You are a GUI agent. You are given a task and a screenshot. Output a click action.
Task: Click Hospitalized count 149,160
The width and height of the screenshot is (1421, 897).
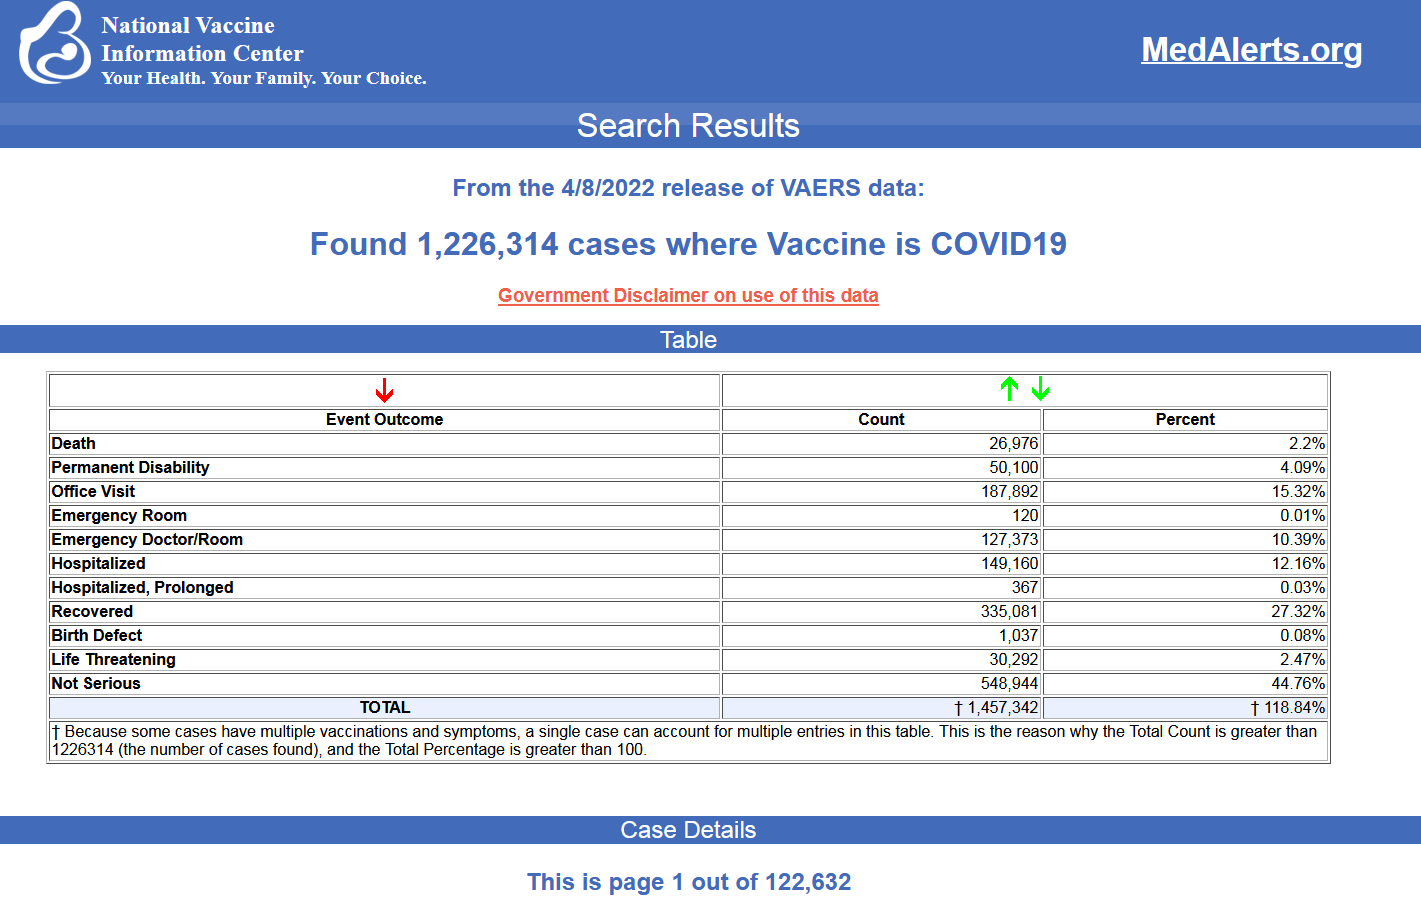tap(1009, 563)
